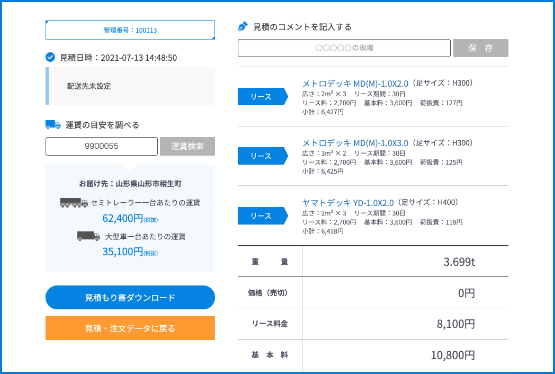This screenshot has height=374, width=555.
Task: Click the 基本料 row label
Action: click(270, 355)
